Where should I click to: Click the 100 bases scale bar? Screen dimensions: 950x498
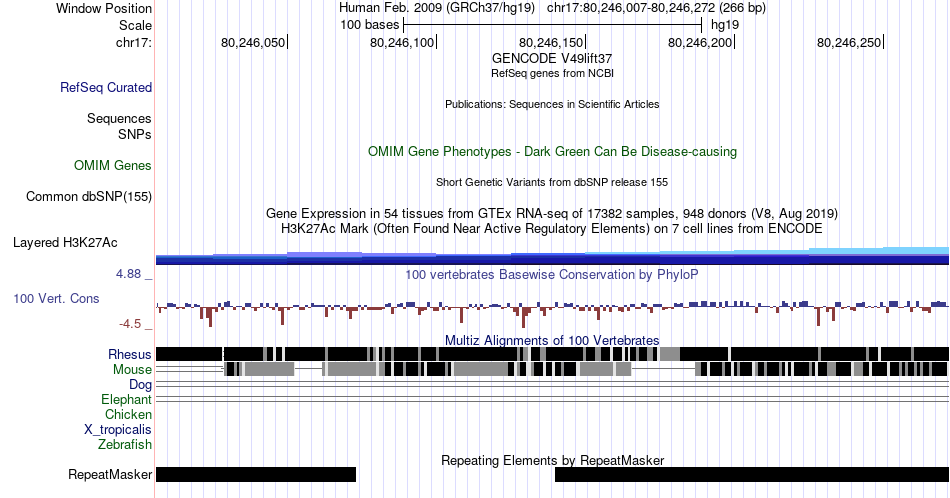coord(552,25)
